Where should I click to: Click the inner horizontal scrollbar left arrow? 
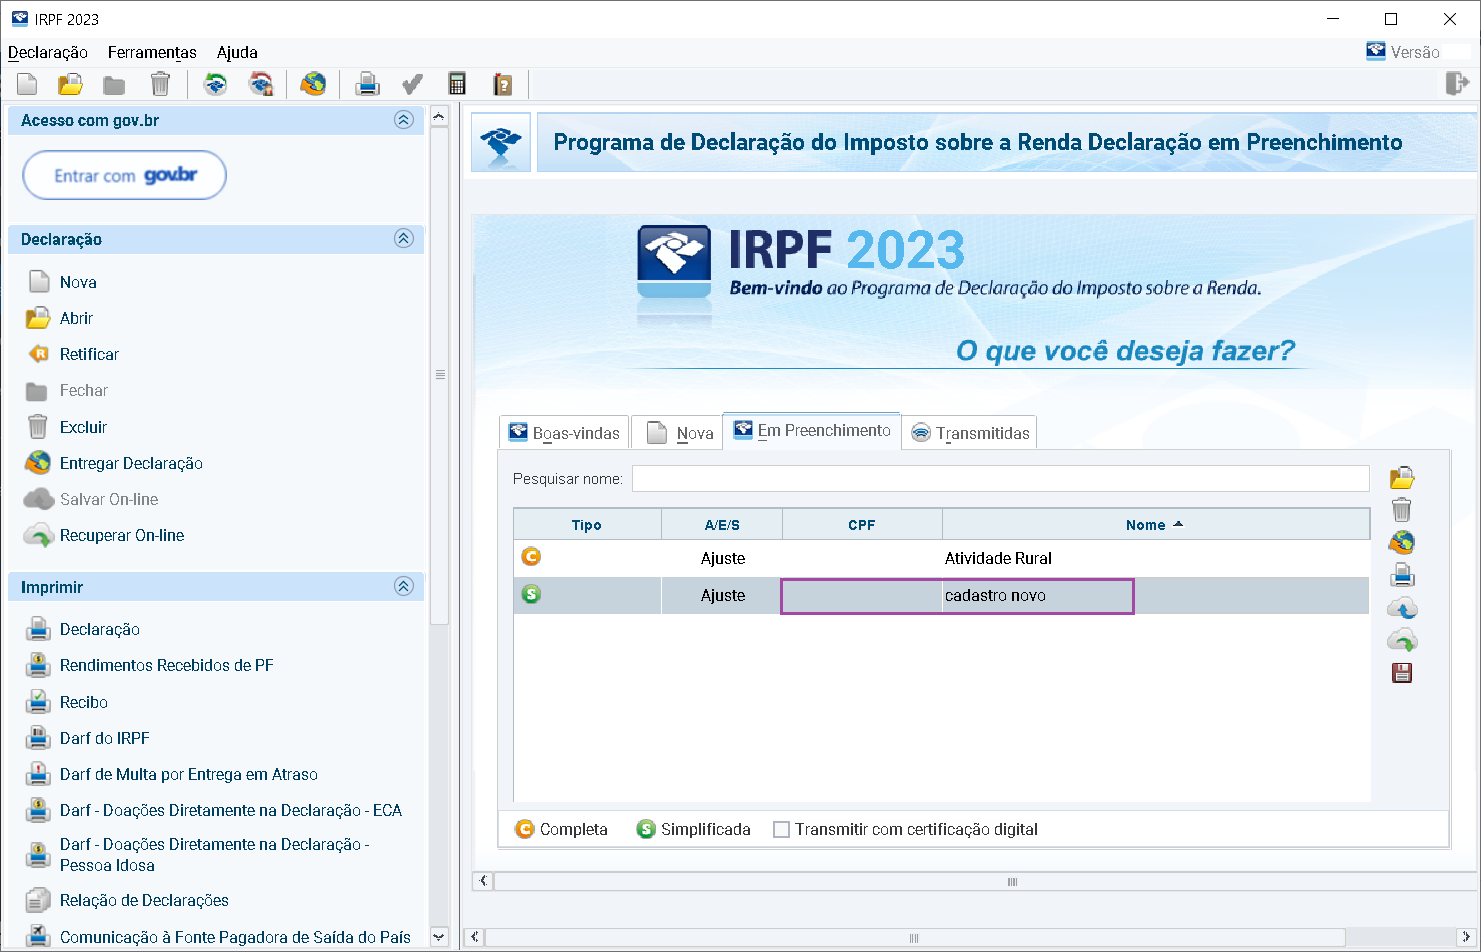click(x=483, y=881)
